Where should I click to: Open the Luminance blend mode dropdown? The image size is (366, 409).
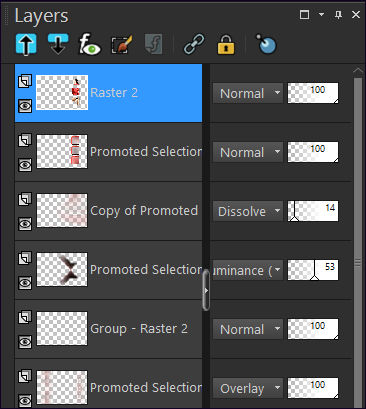(x=248, y=270)
